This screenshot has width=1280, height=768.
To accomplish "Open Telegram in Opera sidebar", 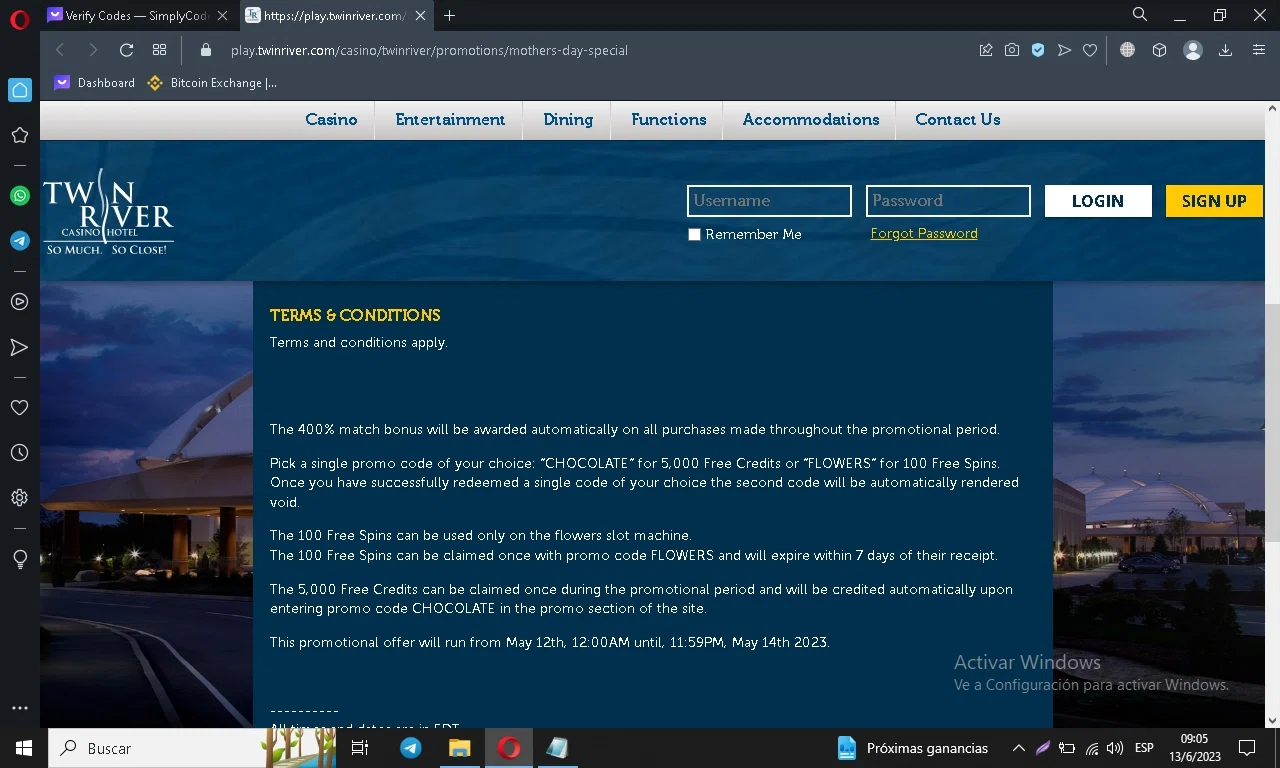I will click(19, 241).
